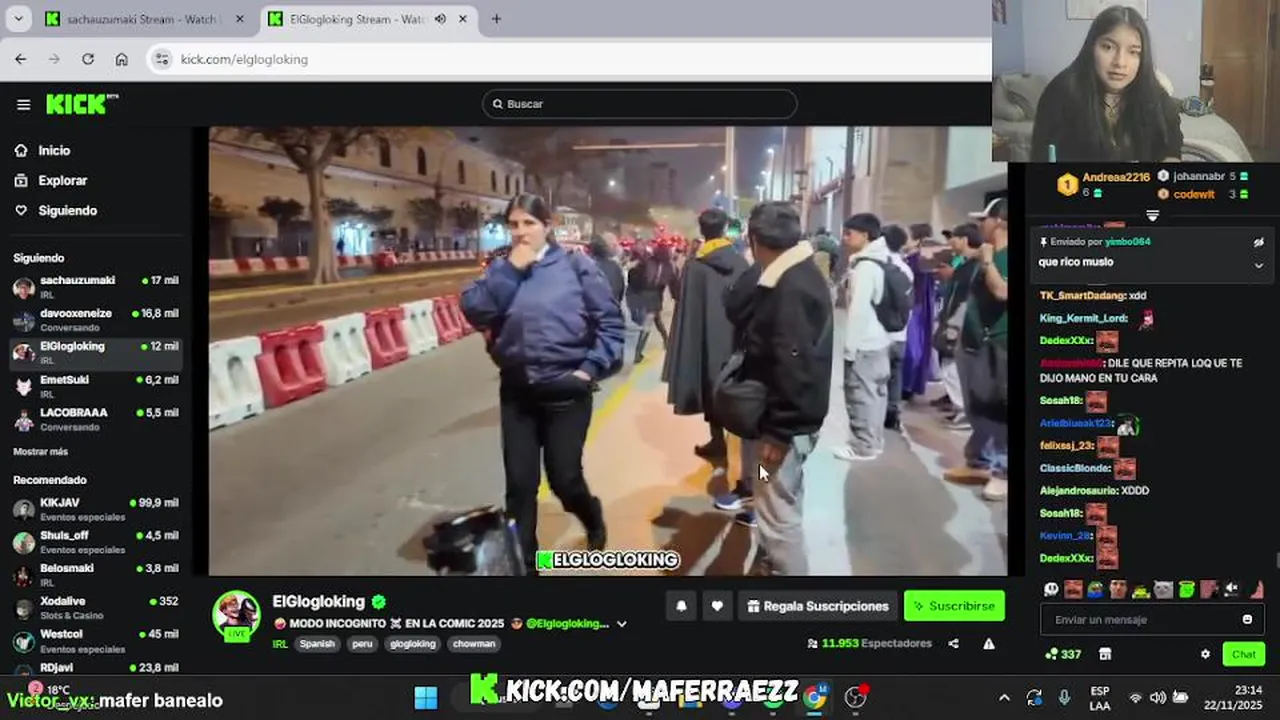Viewport: 1280px width, 720px height.
Task: Open chat settings gear
Action: pyautogui.click(x=1205, y=654)
